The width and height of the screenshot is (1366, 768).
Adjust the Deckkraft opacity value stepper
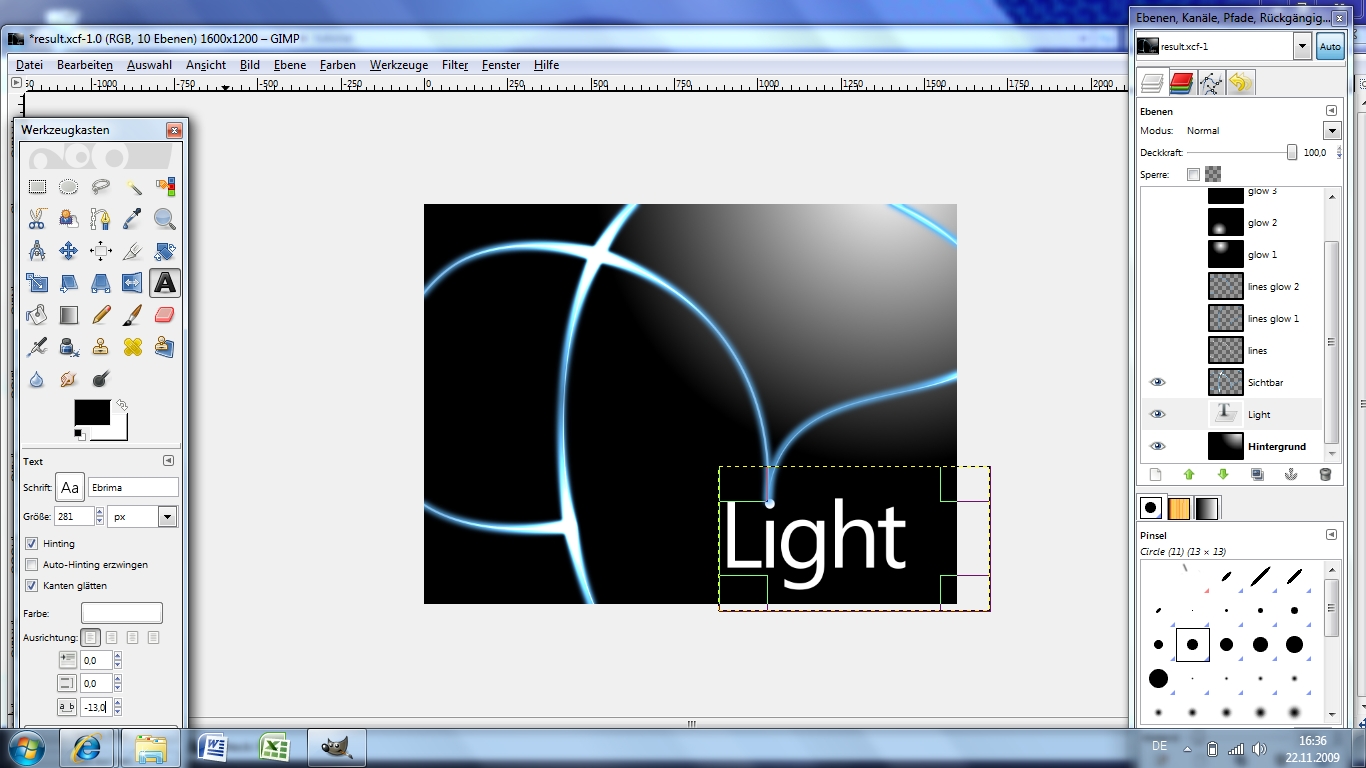[x=1339, y=152]
